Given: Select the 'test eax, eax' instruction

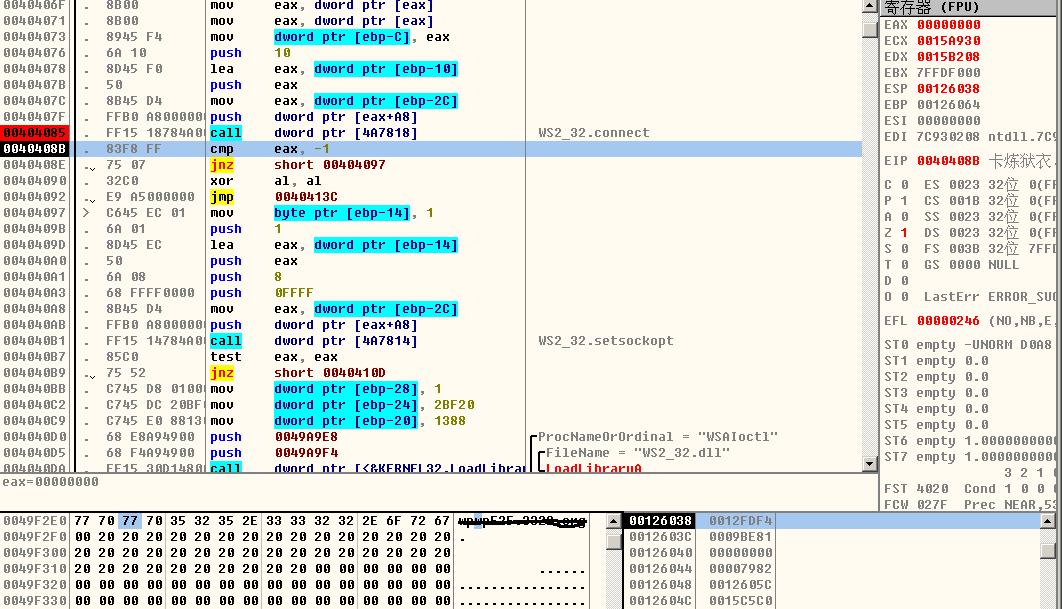Looking at the screenshot, I should tap(274, 357).
